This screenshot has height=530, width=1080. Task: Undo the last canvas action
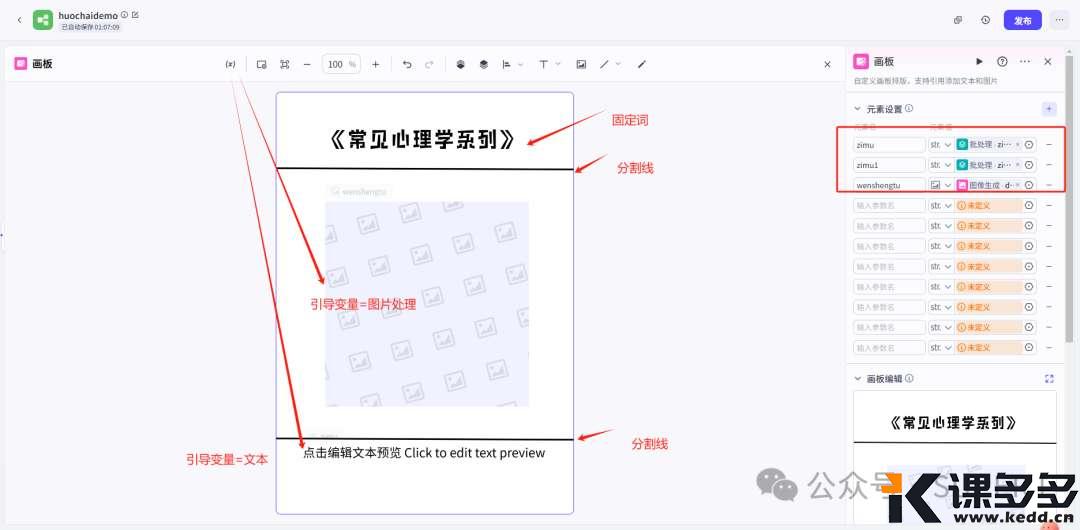pyautogui.click(x=407, y=64)
